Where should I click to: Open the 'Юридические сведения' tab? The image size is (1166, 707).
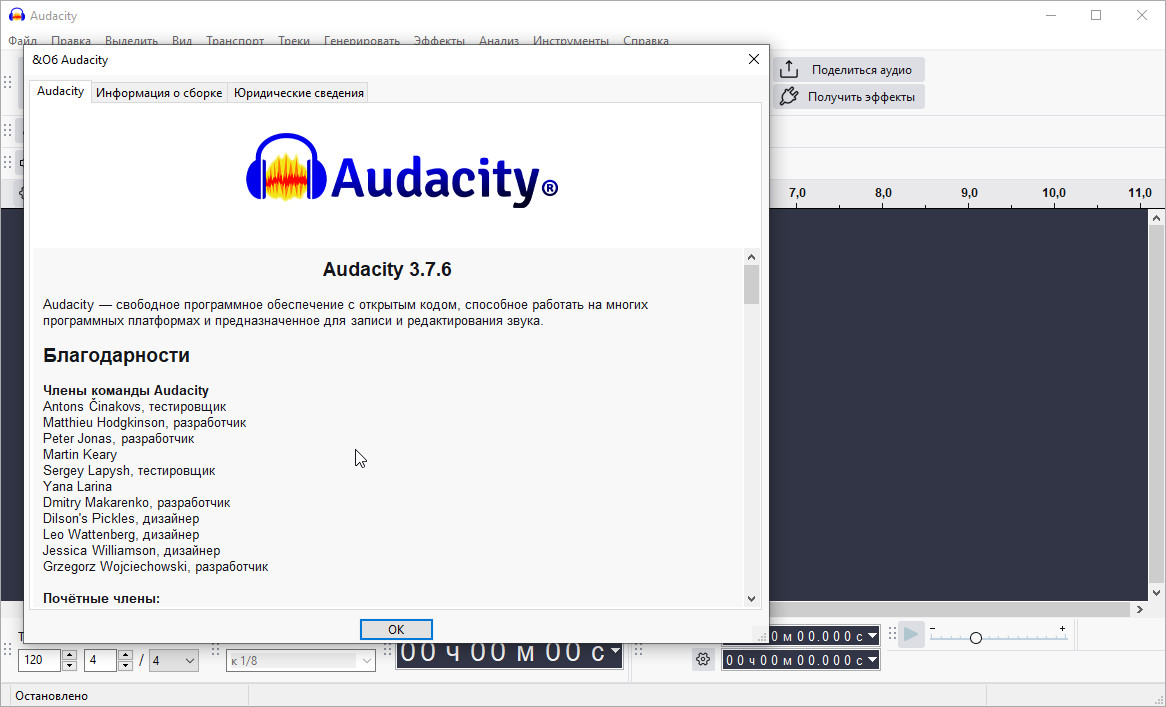click(x=298, y=93)
